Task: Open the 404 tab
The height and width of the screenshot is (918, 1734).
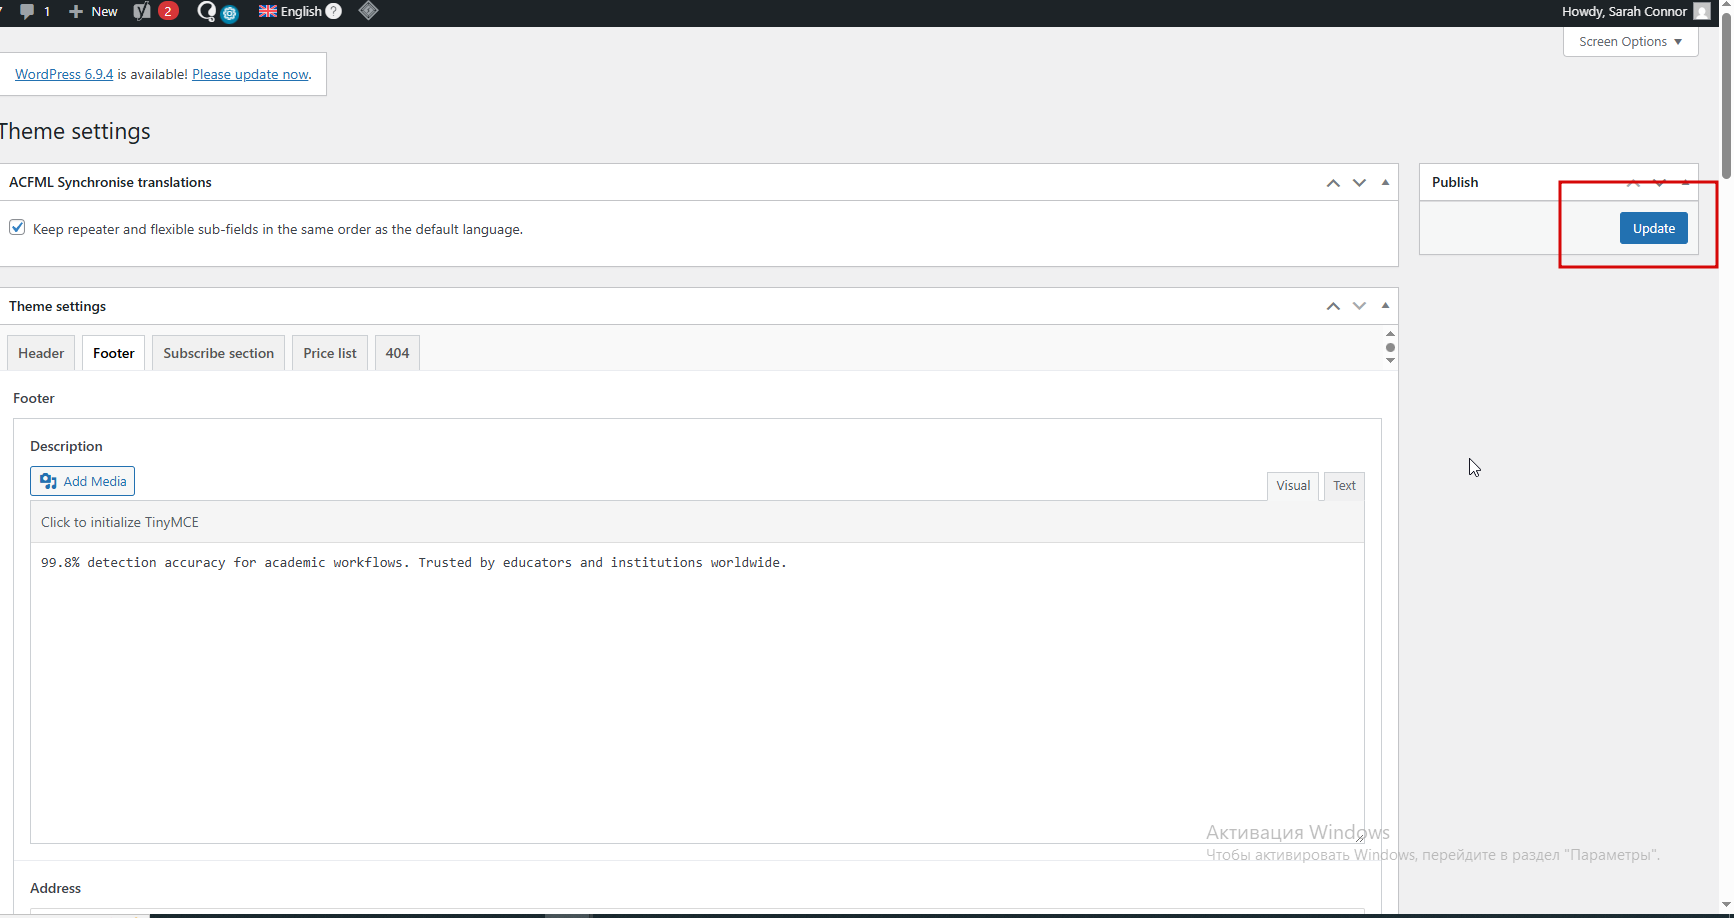Action: pos(397,353)
